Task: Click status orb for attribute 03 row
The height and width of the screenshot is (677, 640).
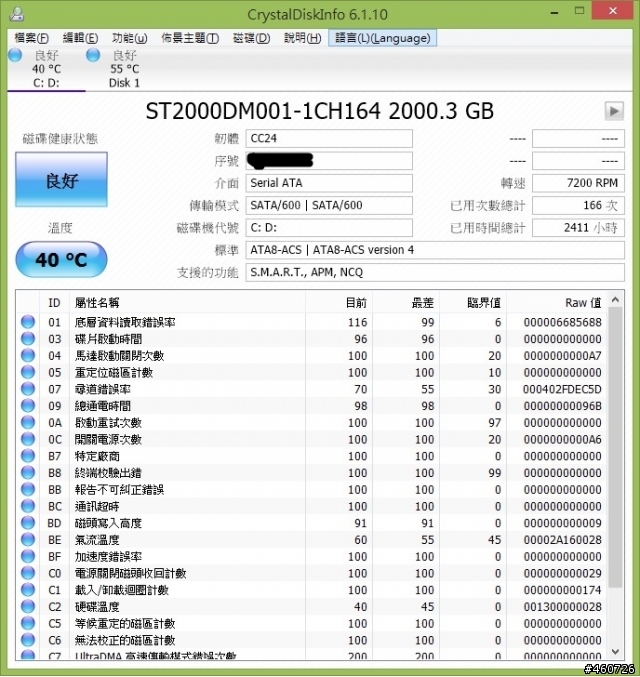Action: 28,339
